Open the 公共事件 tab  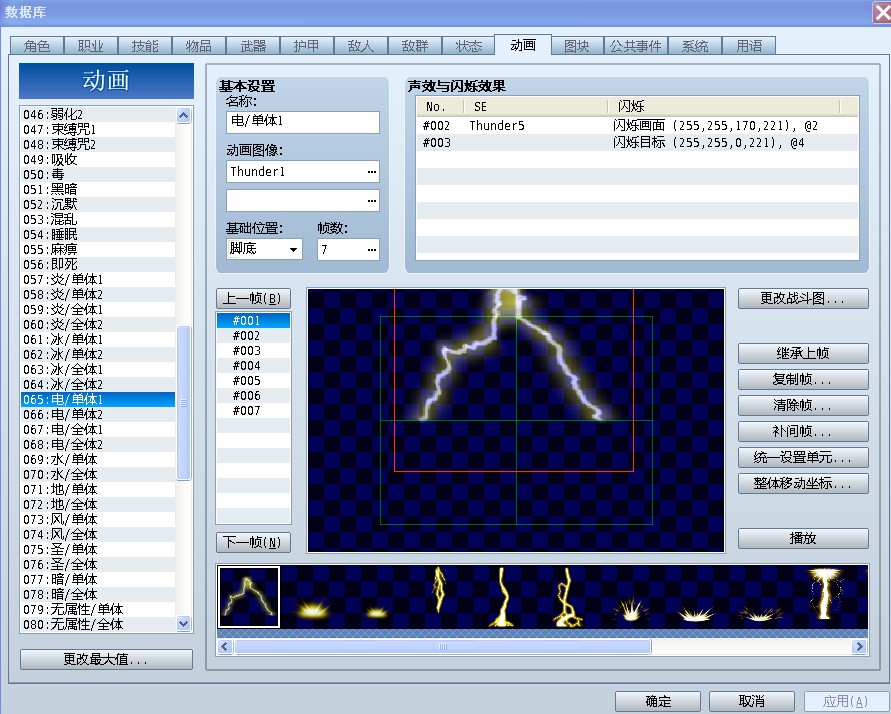635,46
